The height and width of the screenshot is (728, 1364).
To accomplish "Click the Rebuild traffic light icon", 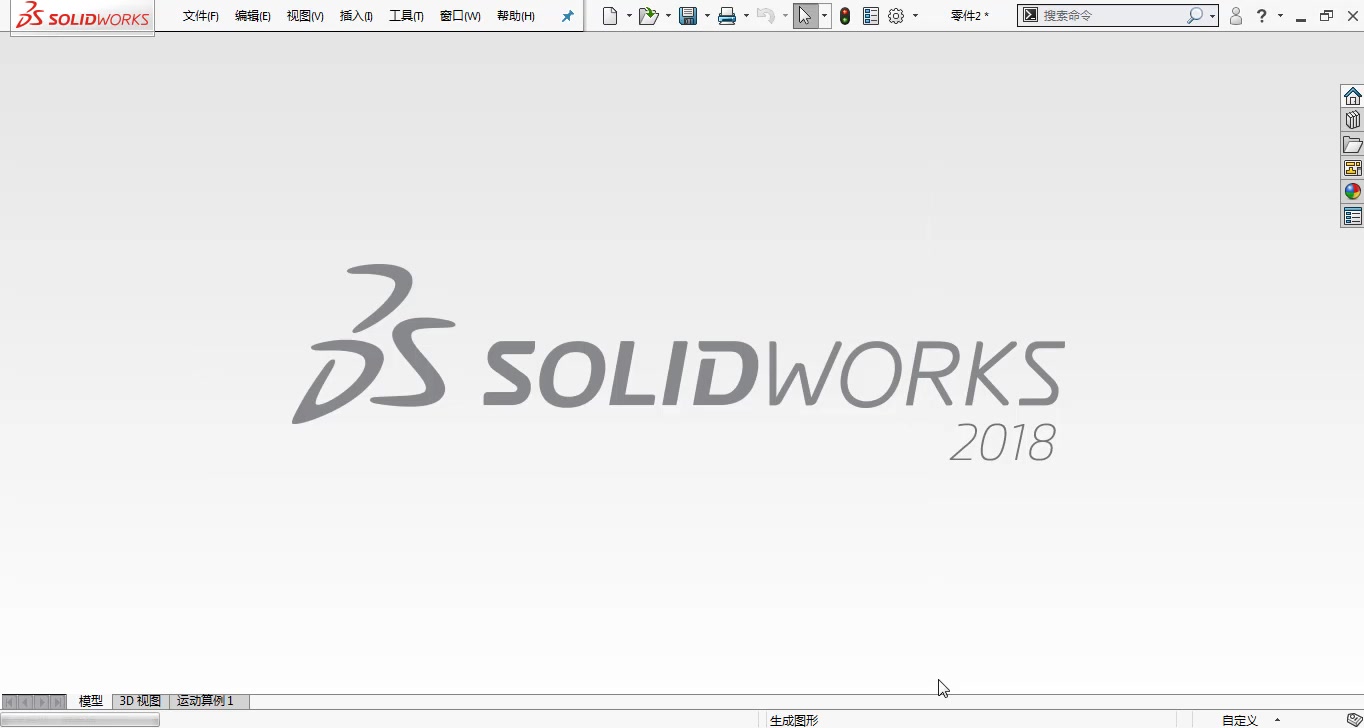I will point(845,16).
